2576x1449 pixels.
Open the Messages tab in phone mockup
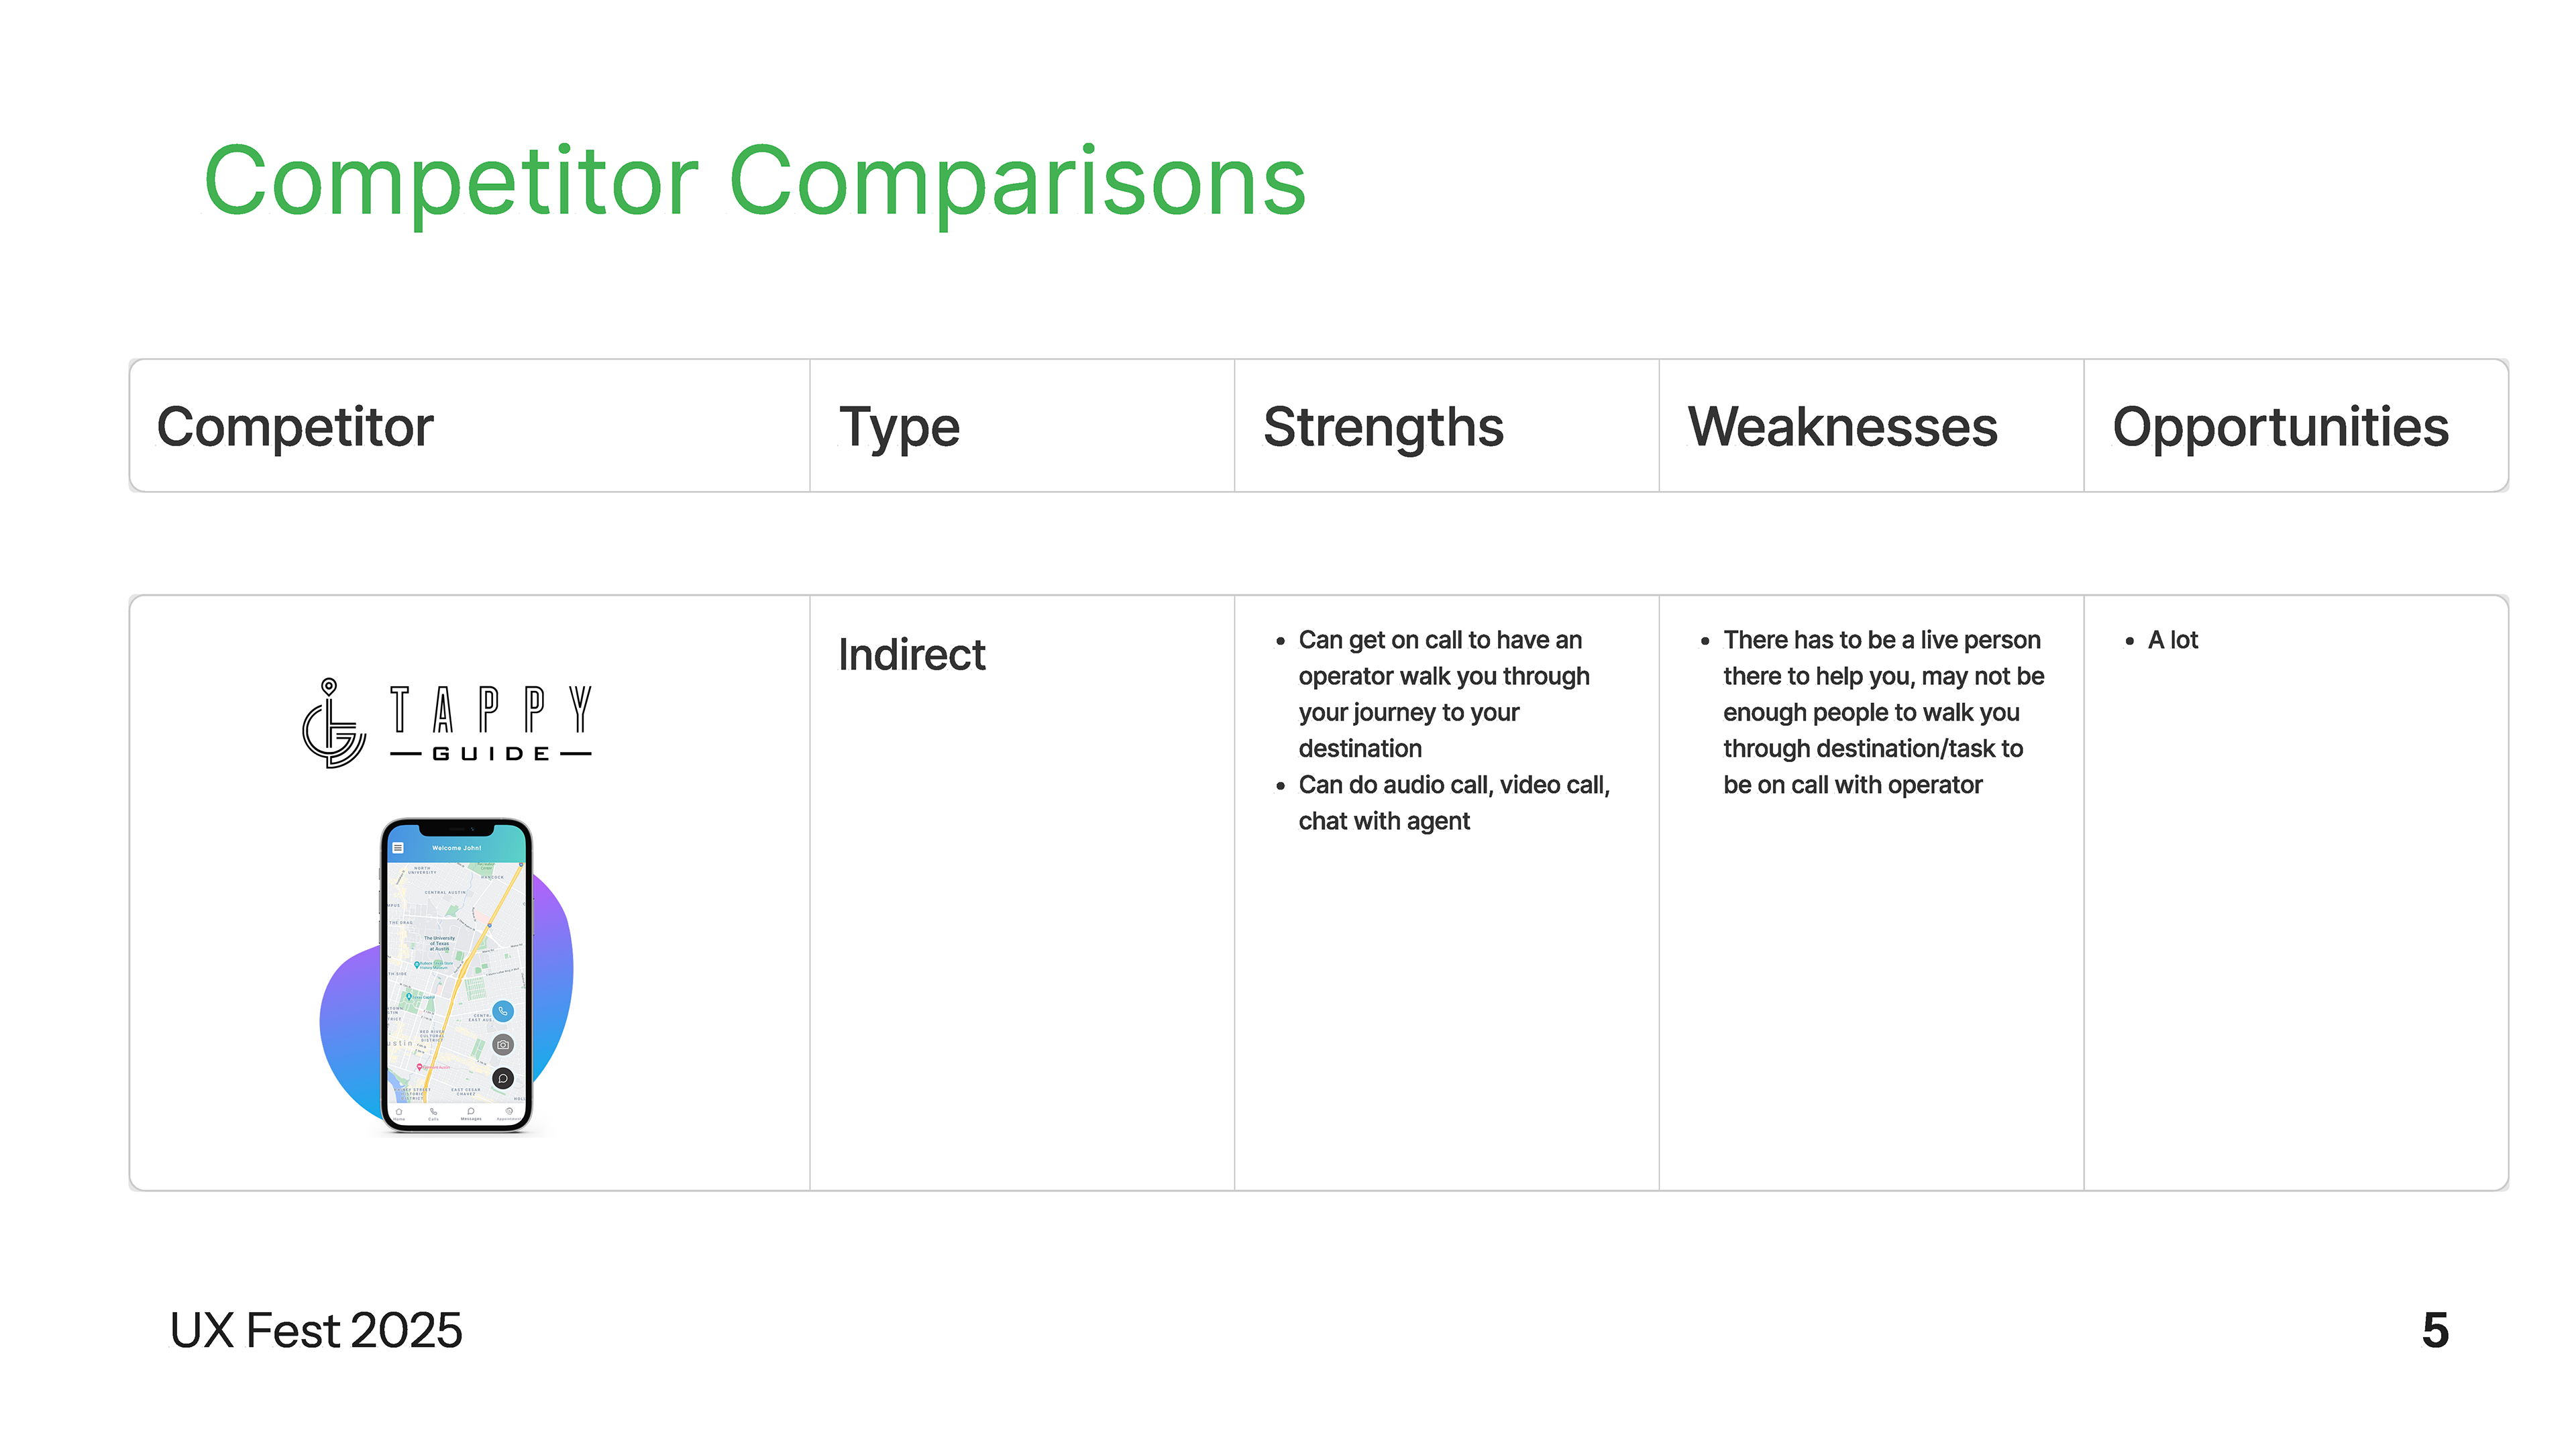[x=471, y=1112]
